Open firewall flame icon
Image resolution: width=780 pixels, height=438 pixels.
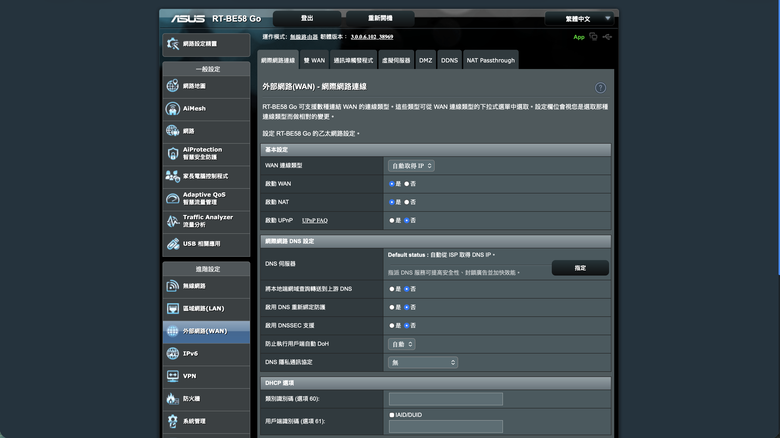[x=172, y=399]
